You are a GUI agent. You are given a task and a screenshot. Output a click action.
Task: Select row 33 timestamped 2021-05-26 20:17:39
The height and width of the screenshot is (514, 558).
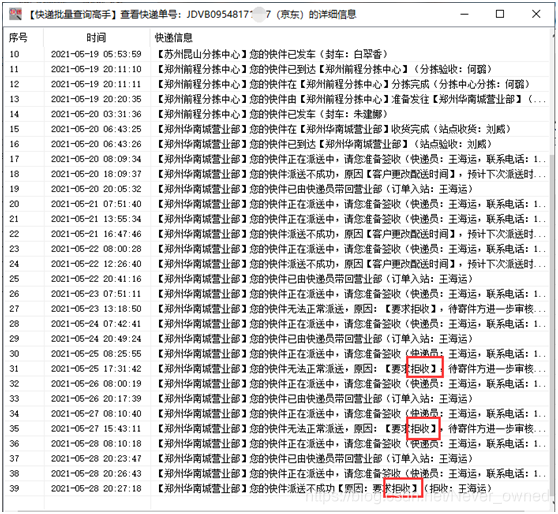pos(276,399)
